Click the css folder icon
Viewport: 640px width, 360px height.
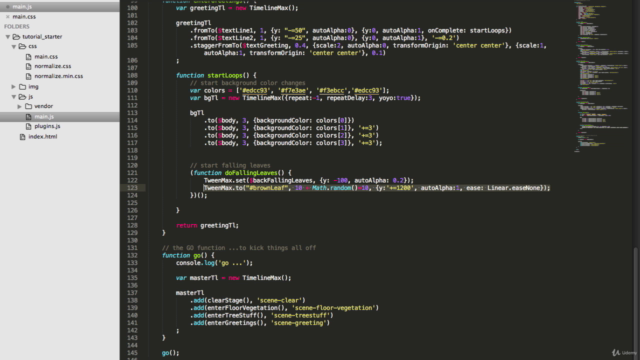pyautogui.click(x=22, y=47)
